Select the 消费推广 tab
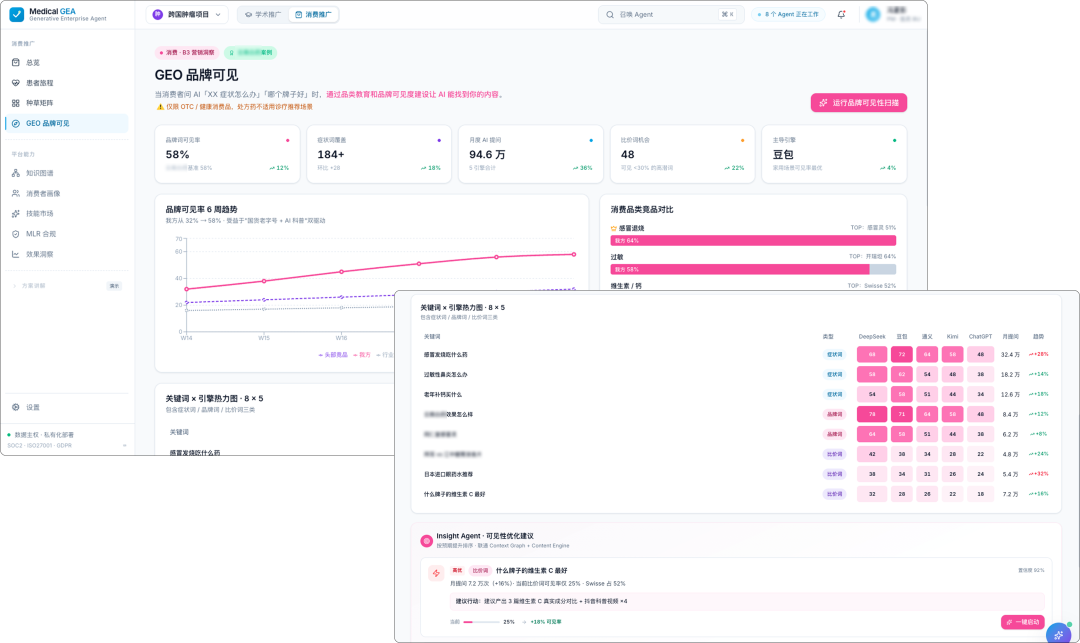 [x=313, y=14]
